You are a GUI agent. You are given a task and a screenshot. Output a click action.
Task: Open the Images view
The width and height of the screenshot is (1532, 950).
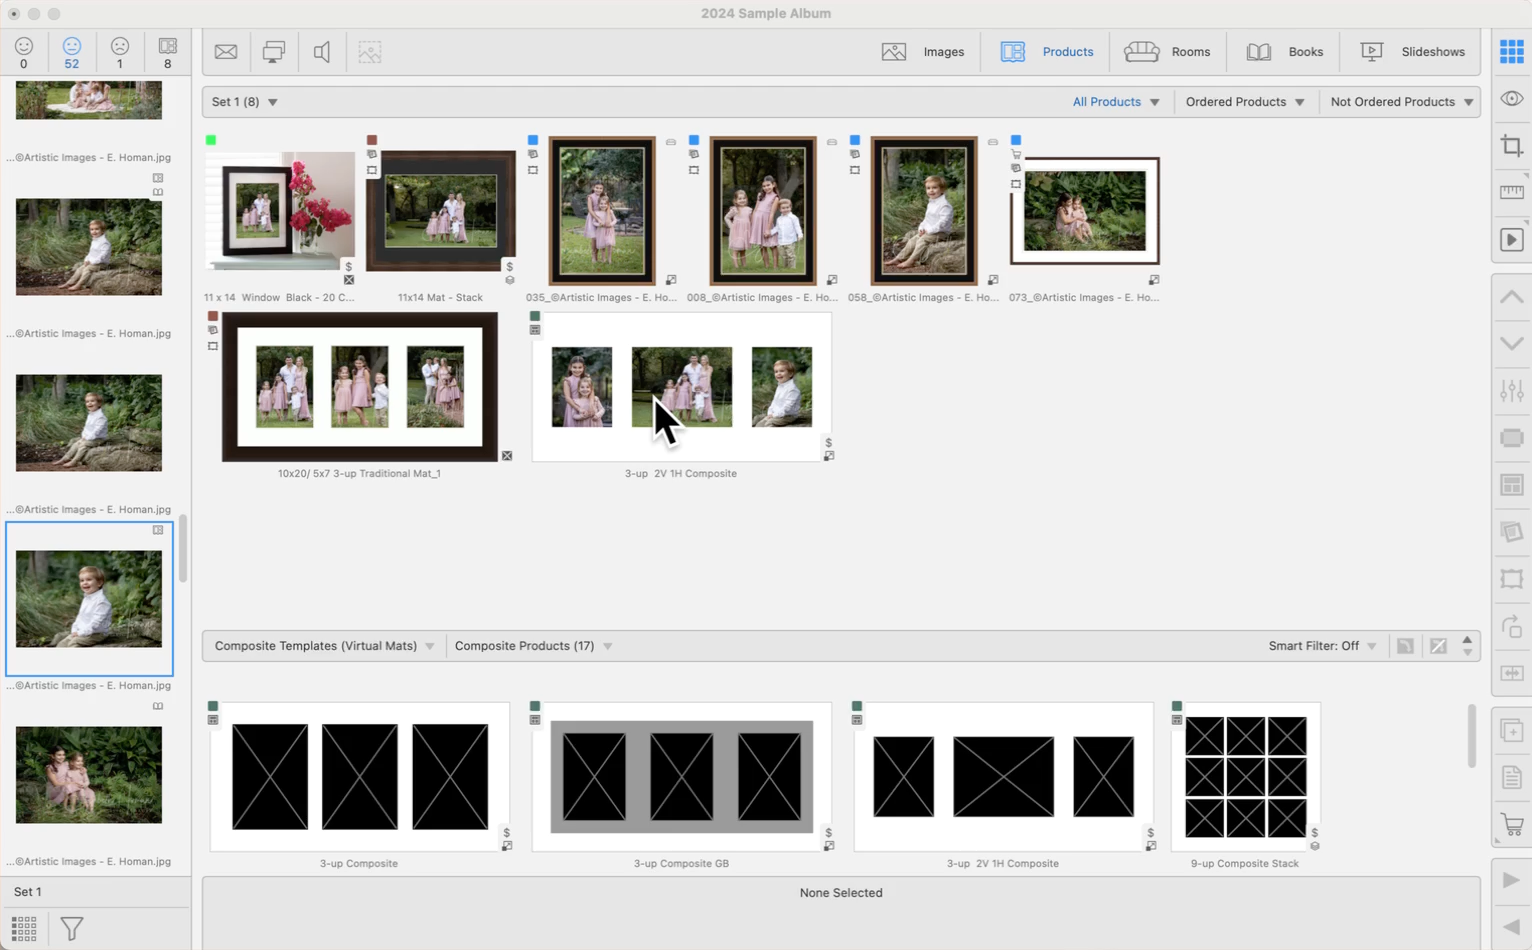pos(923,52)
